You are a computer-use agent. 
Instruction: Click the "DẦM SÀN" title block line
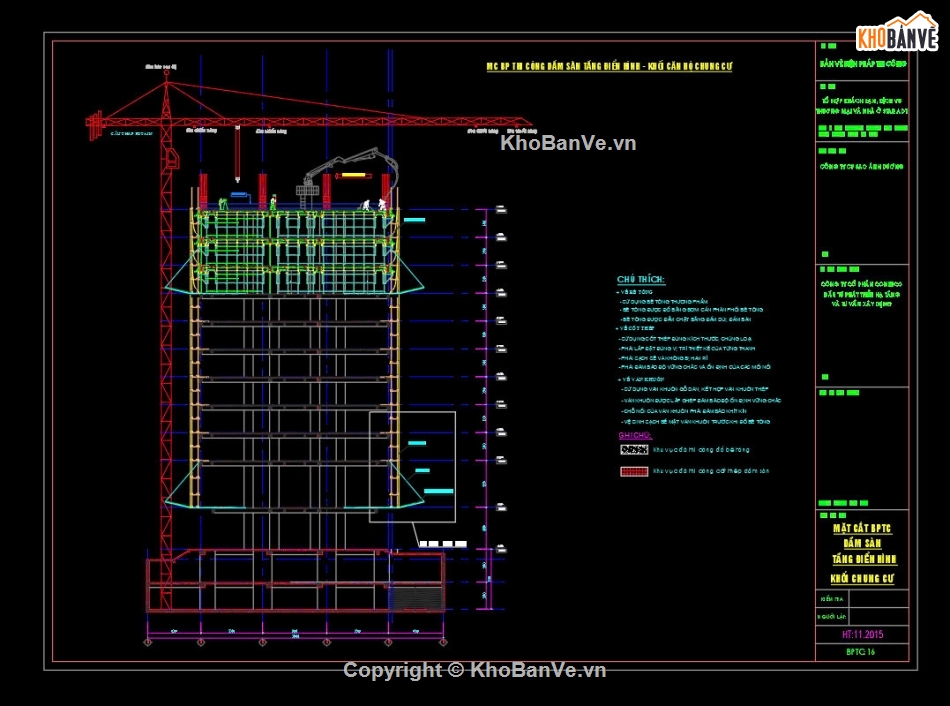[x=862, y=544]
